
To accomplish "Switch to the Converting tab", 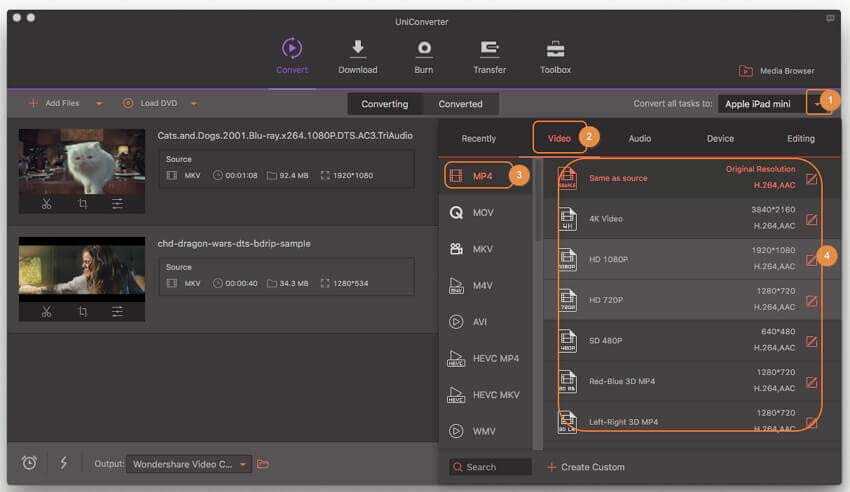I will click(384, 103).
